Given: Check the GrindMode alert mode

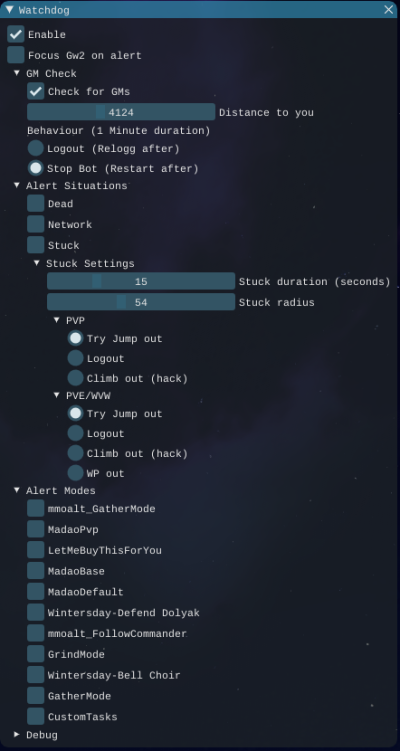Looking at the screenshot, I should point(35,654).
